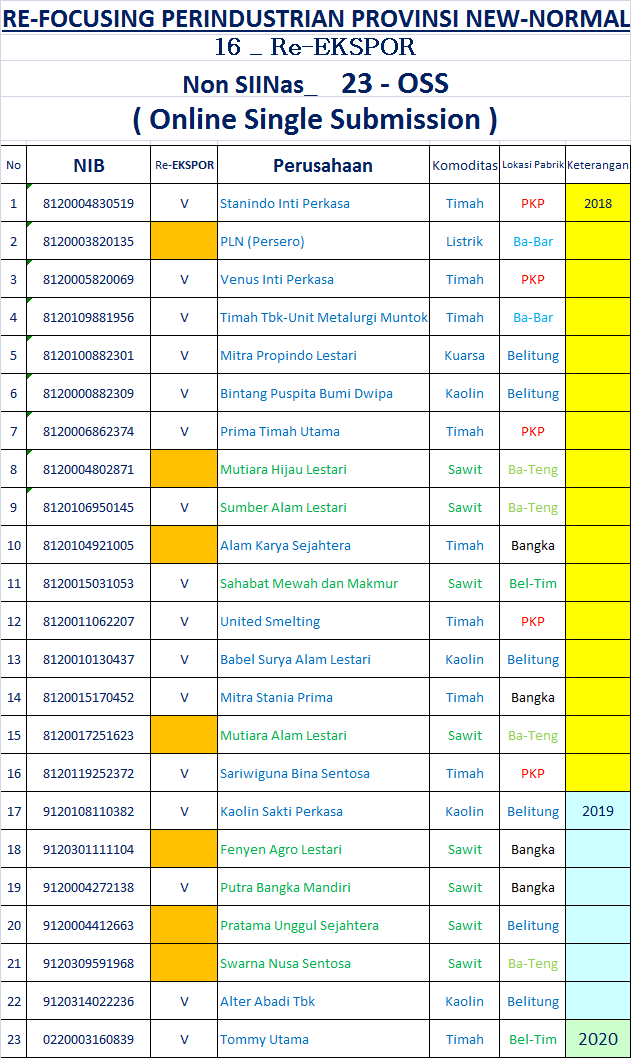Click company cell Bintang Puspita Bumi Dwipa
The image size is (631, 1058).
pos(323,393)
